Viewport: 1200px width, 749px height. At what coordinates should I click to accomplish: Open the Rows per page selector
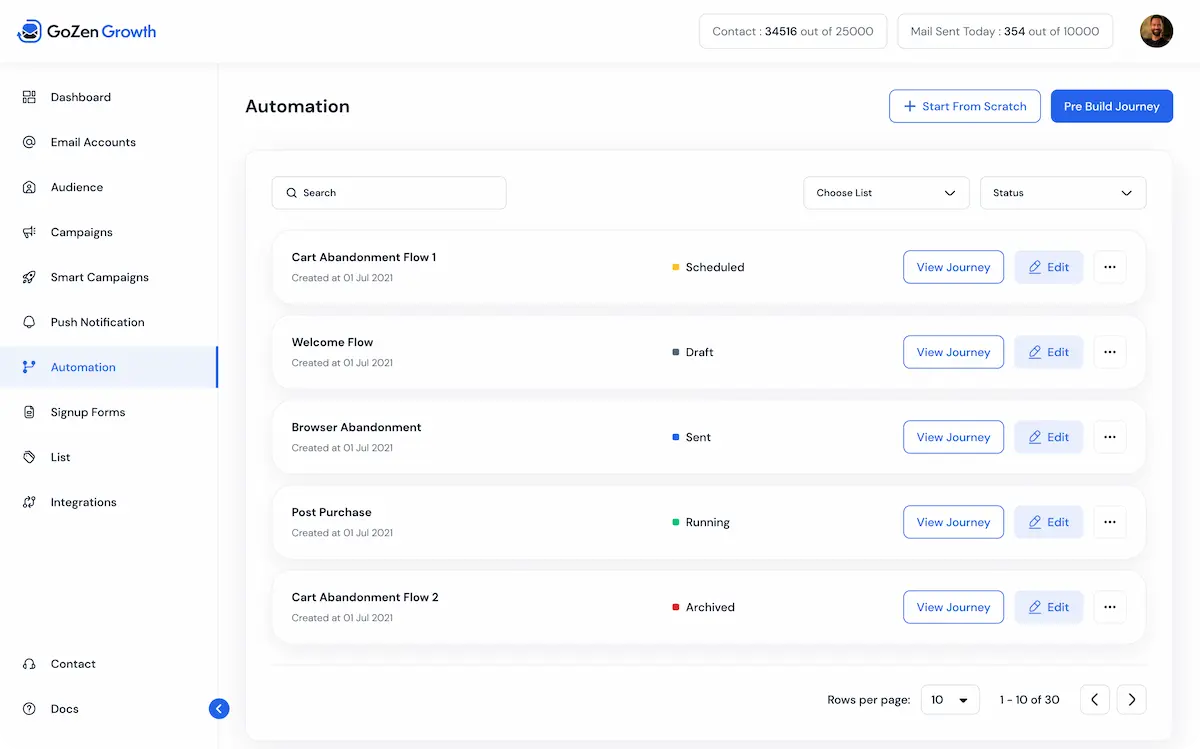(949, 700)
